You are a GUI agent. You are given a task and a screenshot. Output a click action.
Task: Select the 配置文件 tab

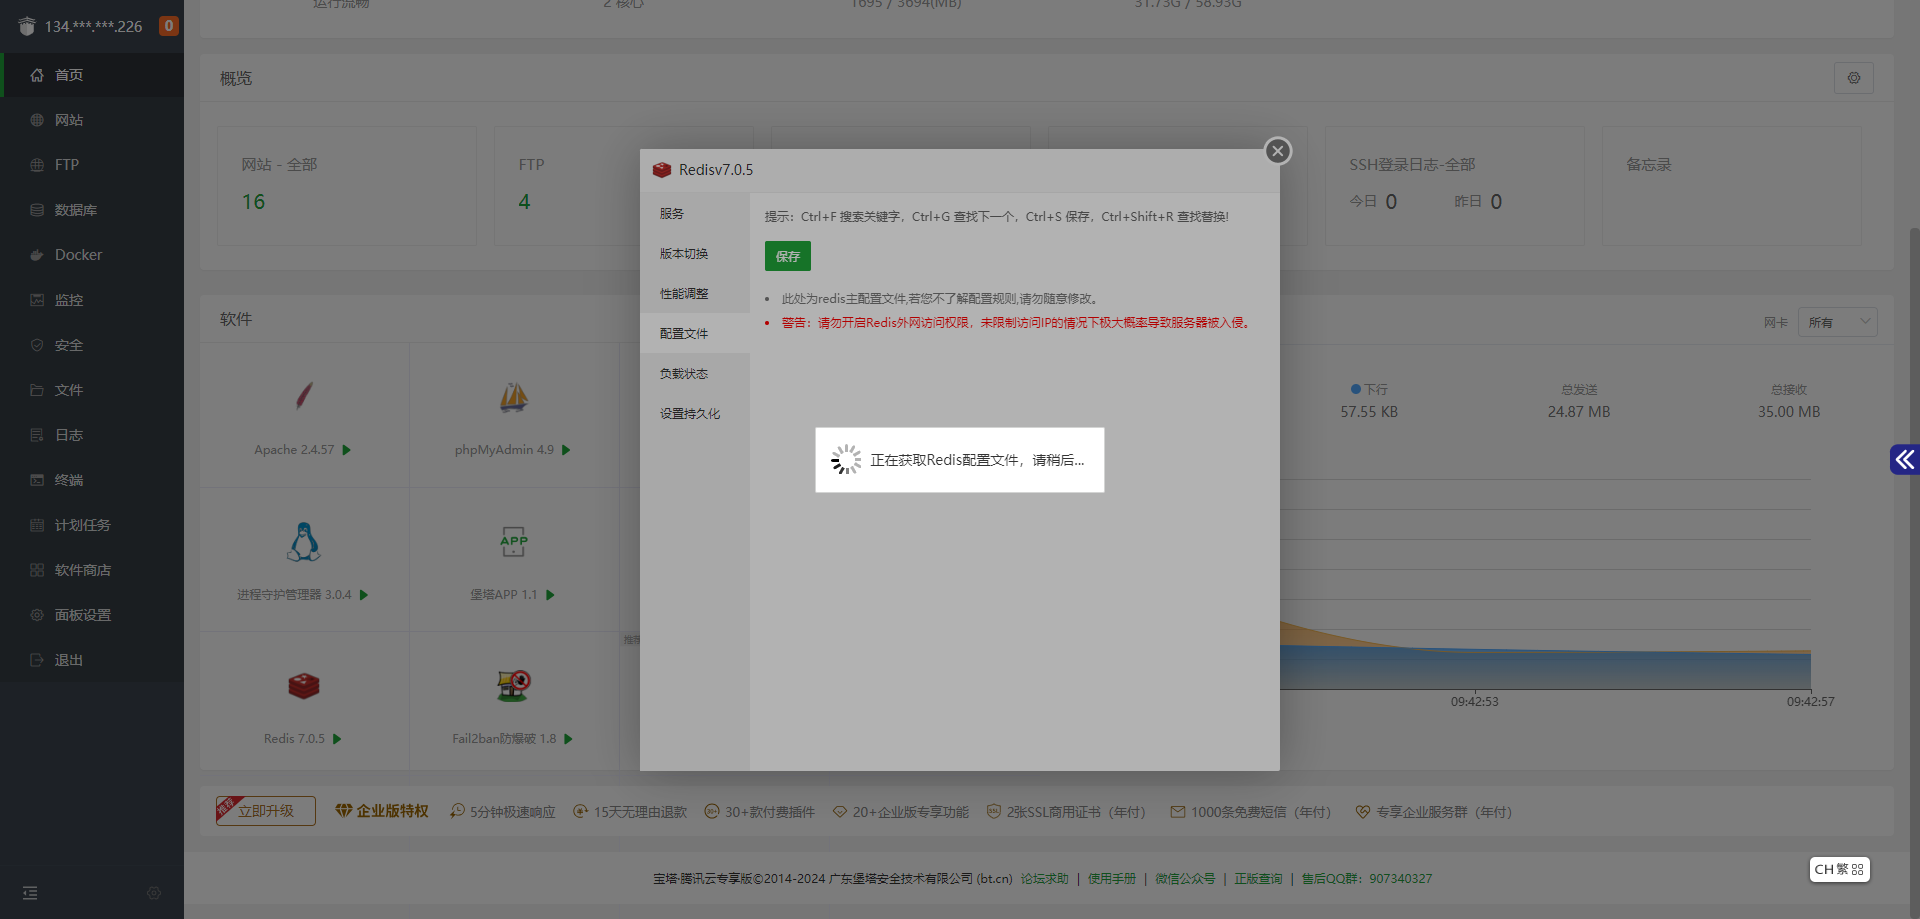695,334
